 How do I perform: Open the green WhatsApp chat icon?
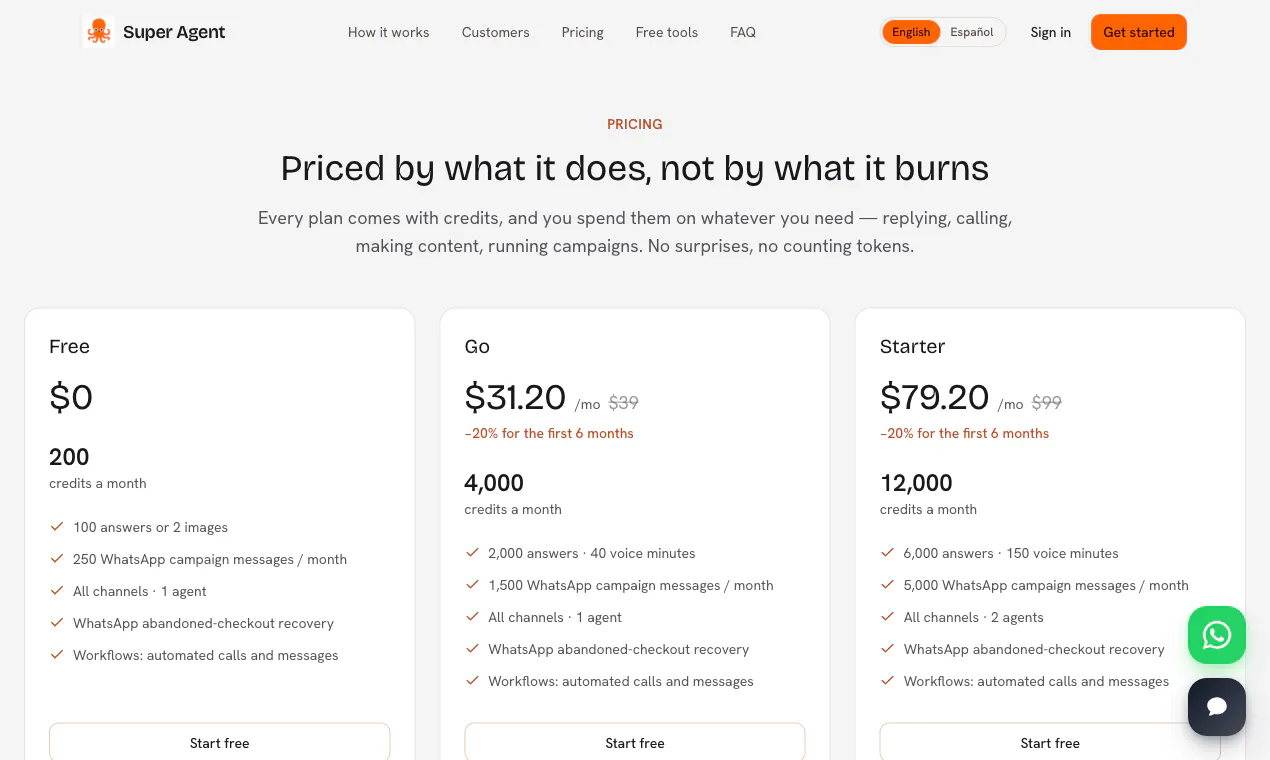click(1217, 635)
